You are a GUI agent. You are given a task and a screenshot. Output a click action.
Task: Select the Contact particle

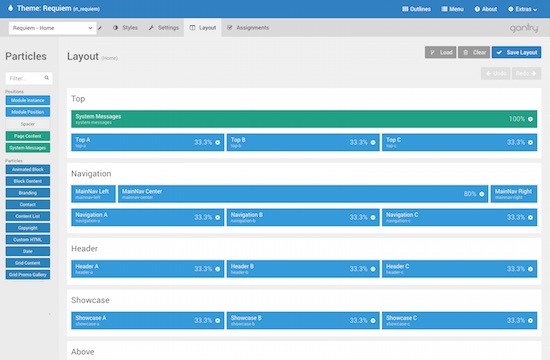(28, 205)
